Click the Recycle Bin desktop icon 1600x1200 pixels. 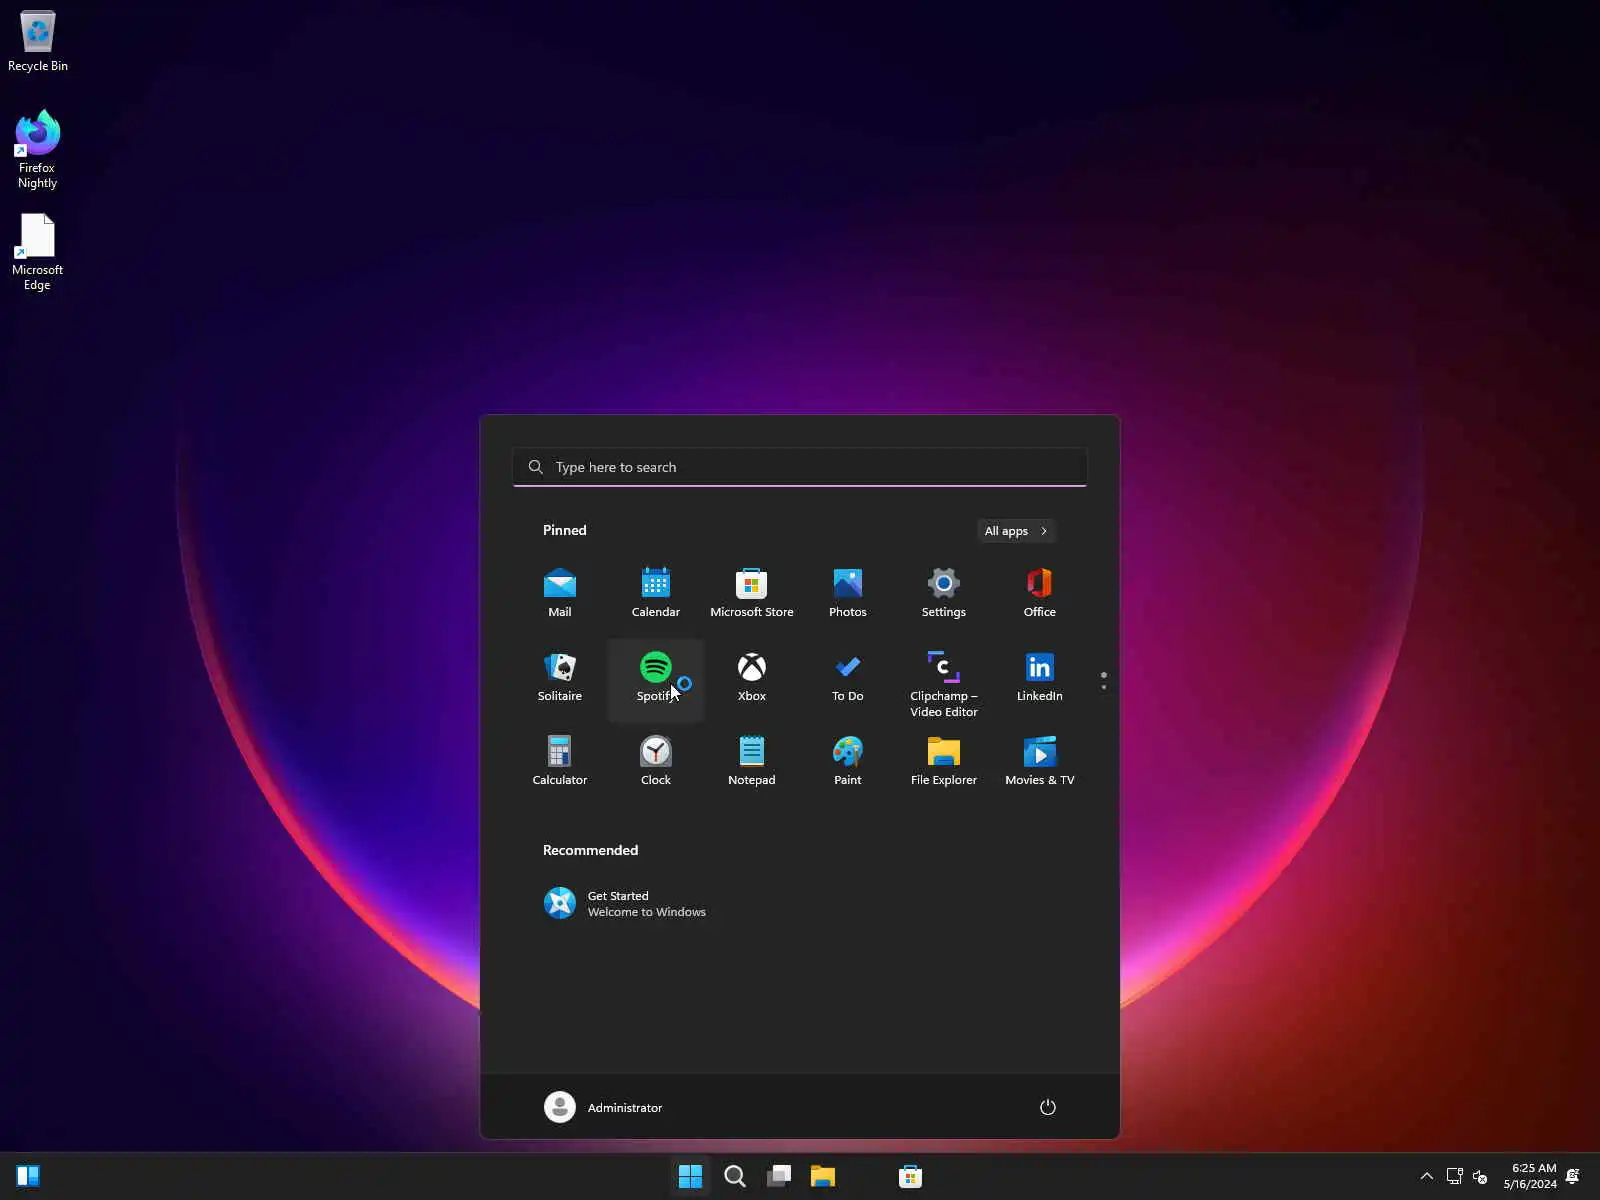[x=38, y=41]
